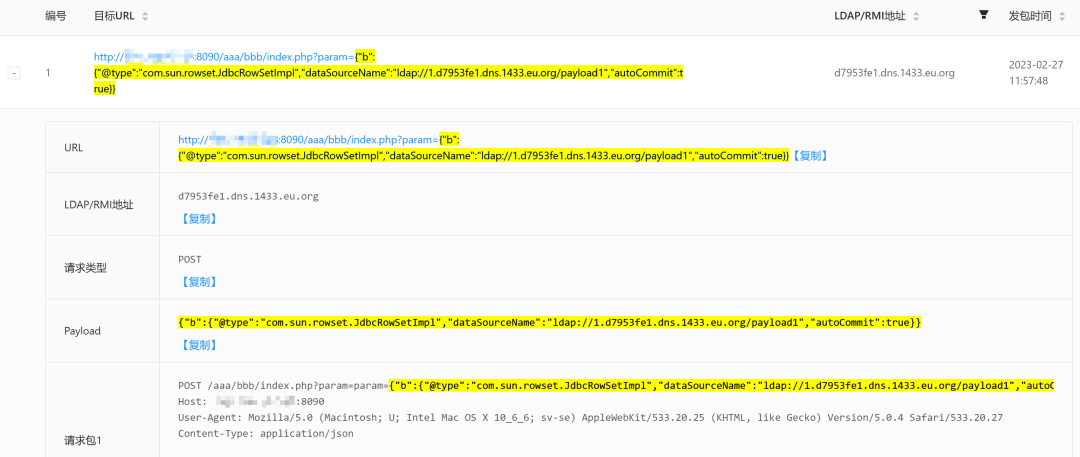This screenshot has width=1080, height=457.
Task: Click the URL label in the detail panel
Action: tap(73, 148)
